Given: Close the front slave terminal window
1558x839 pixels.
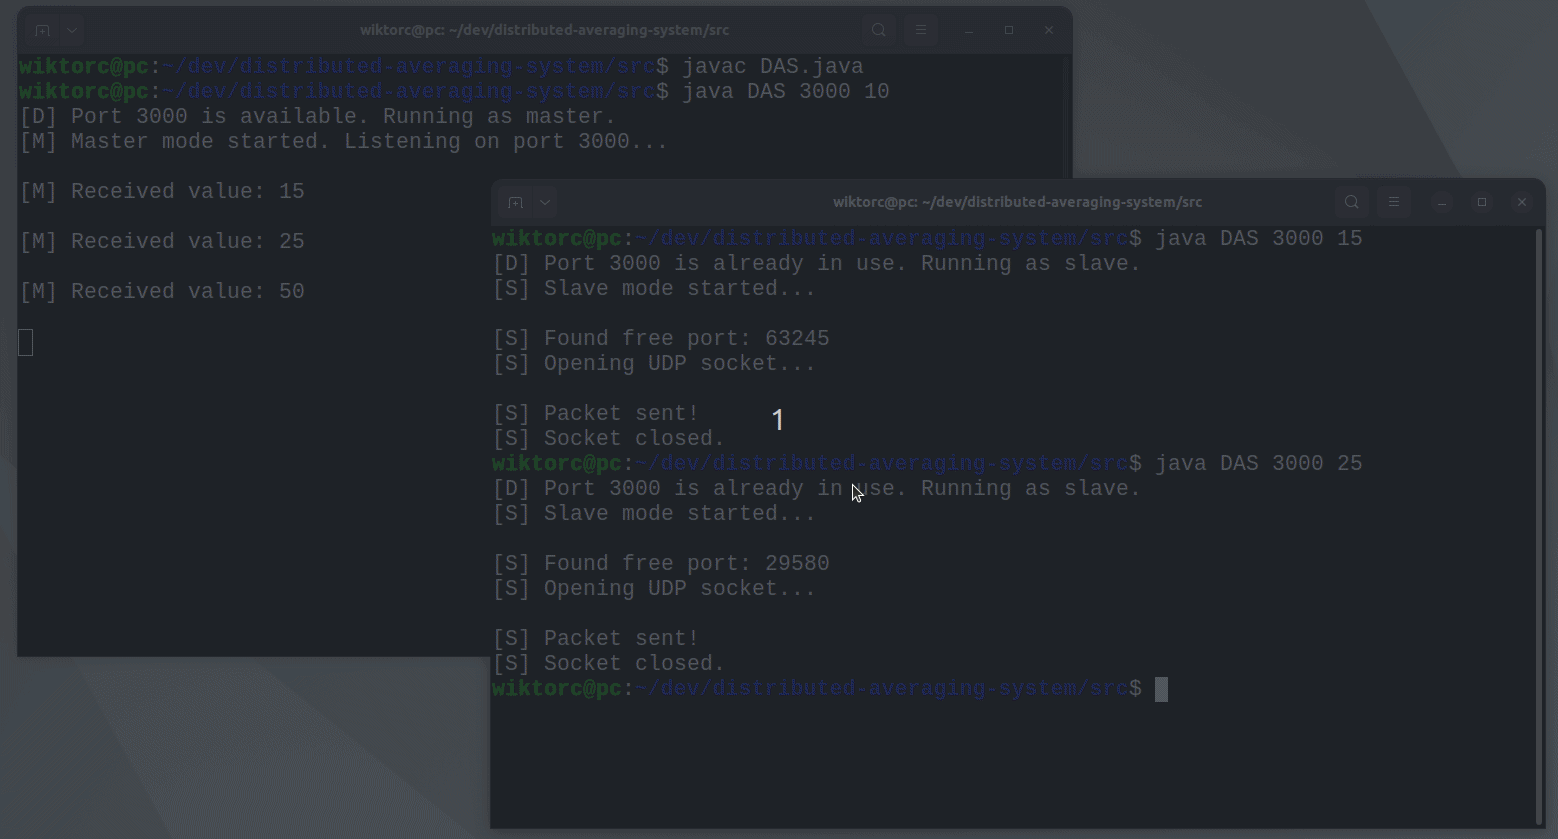Looking at the screenshot, I should [1522, 202].
